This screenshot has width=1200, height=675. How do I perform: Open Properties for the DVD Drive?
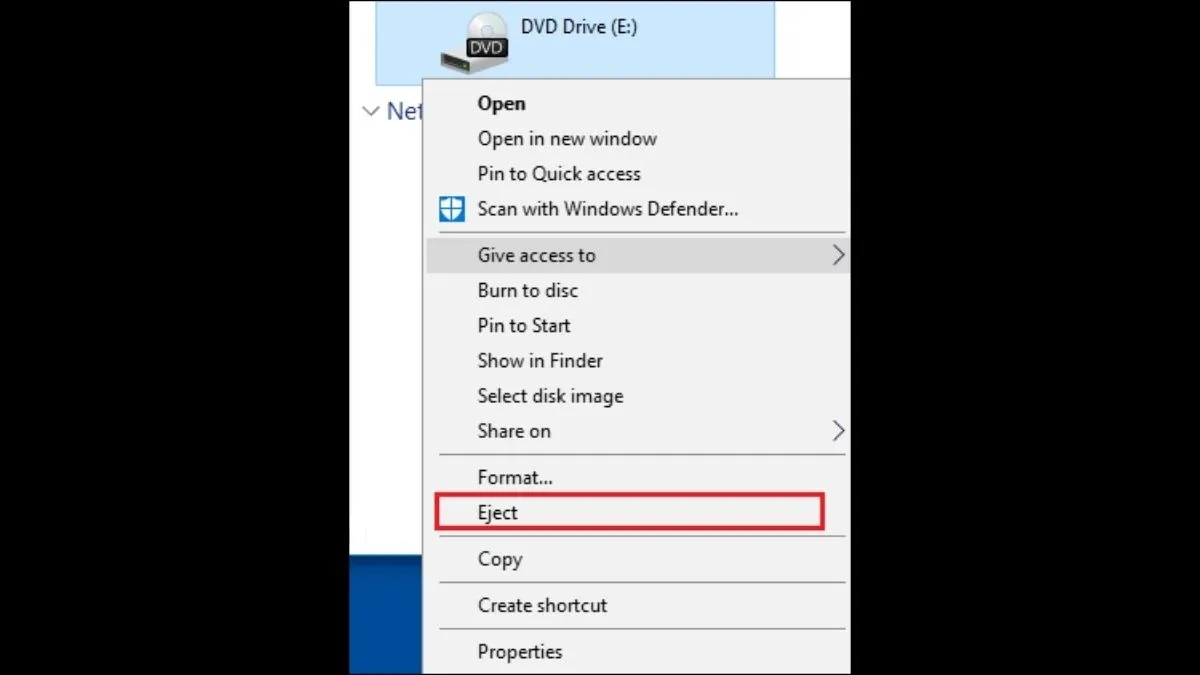pyautogui.click(x=520, y=651)
